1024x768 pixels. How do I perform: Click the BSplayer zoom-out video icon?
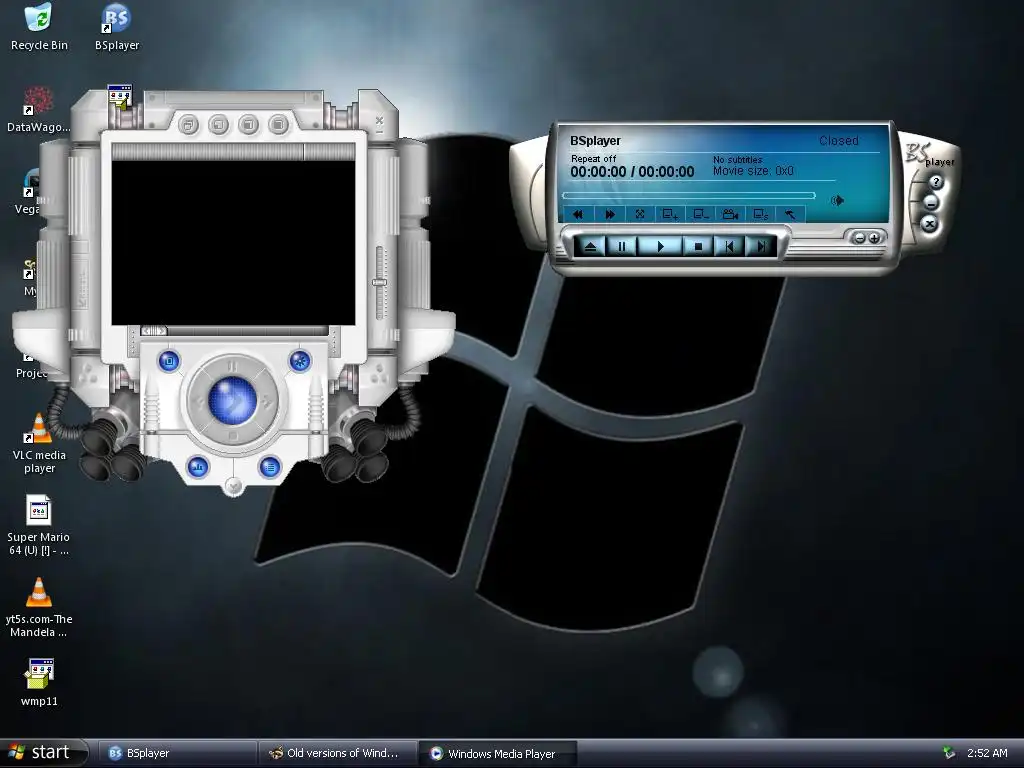point(700,214)
